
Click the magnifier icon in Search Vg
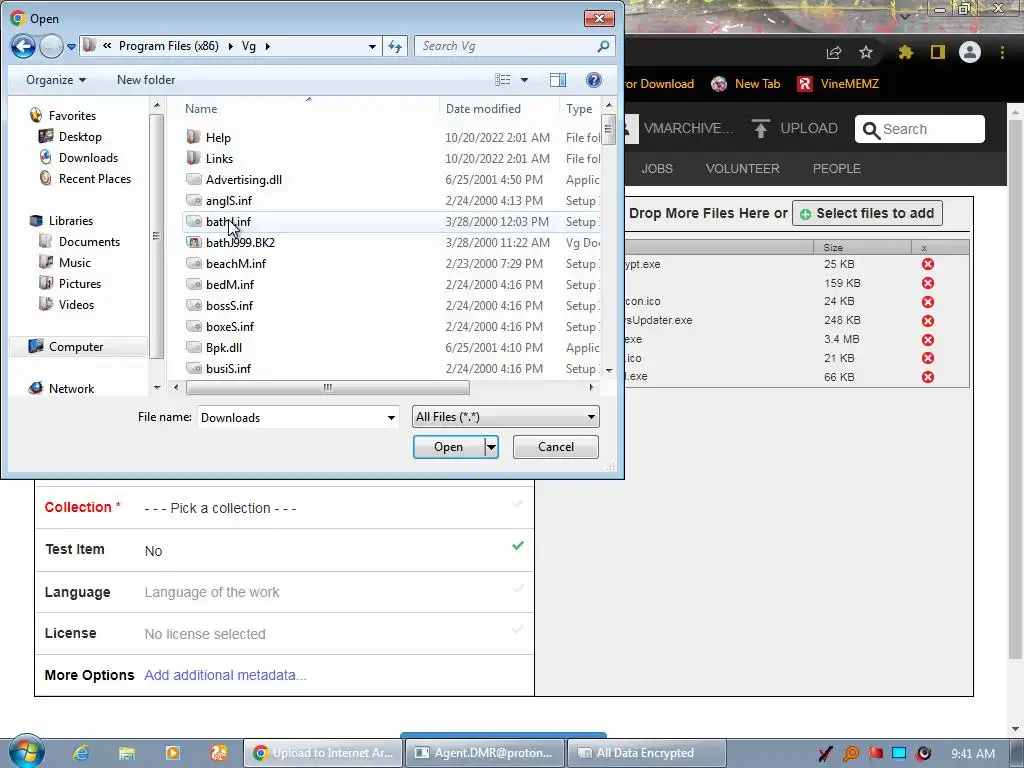pos(603,46)
